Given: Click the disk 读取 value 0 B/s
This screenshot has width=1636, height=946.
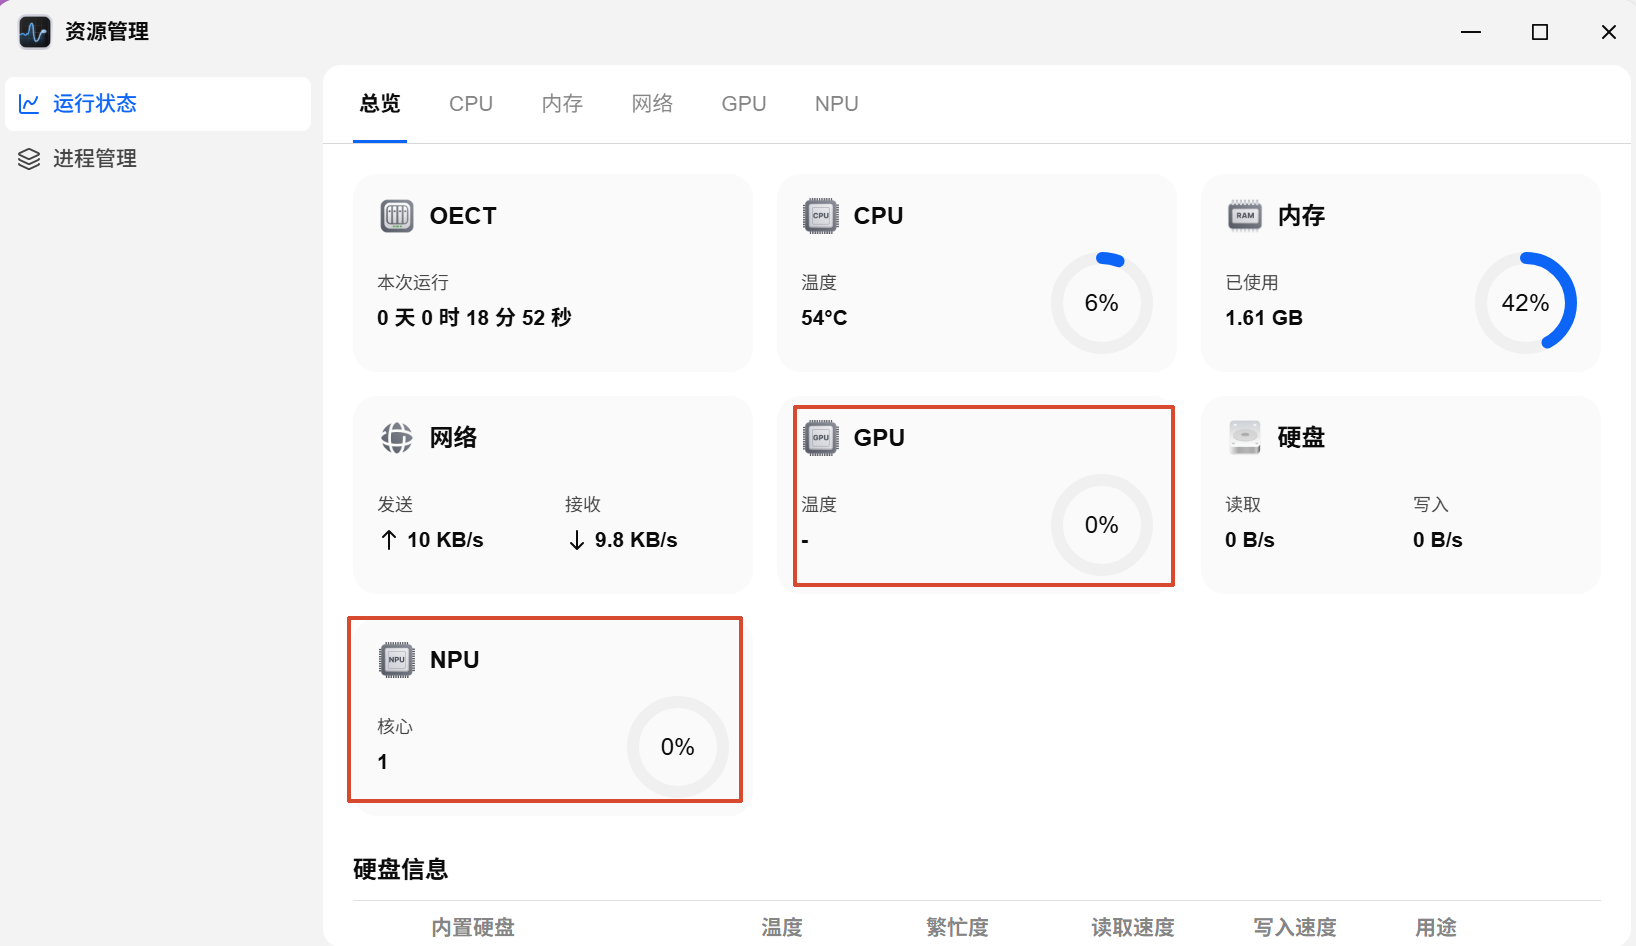Looking at the screenshot, I should click(x=1250, y=540).
